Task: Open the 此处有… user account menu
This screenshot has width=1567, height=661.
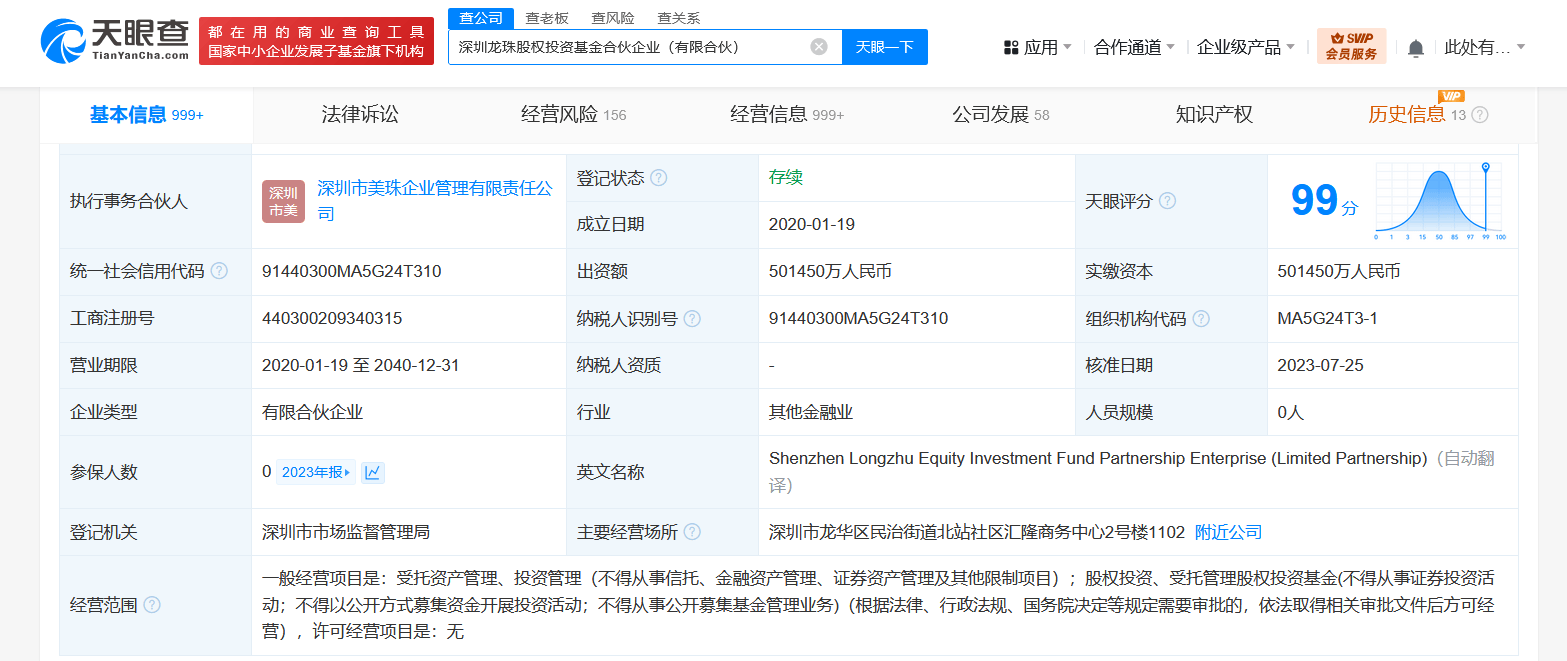Action: click(1485, 47)
